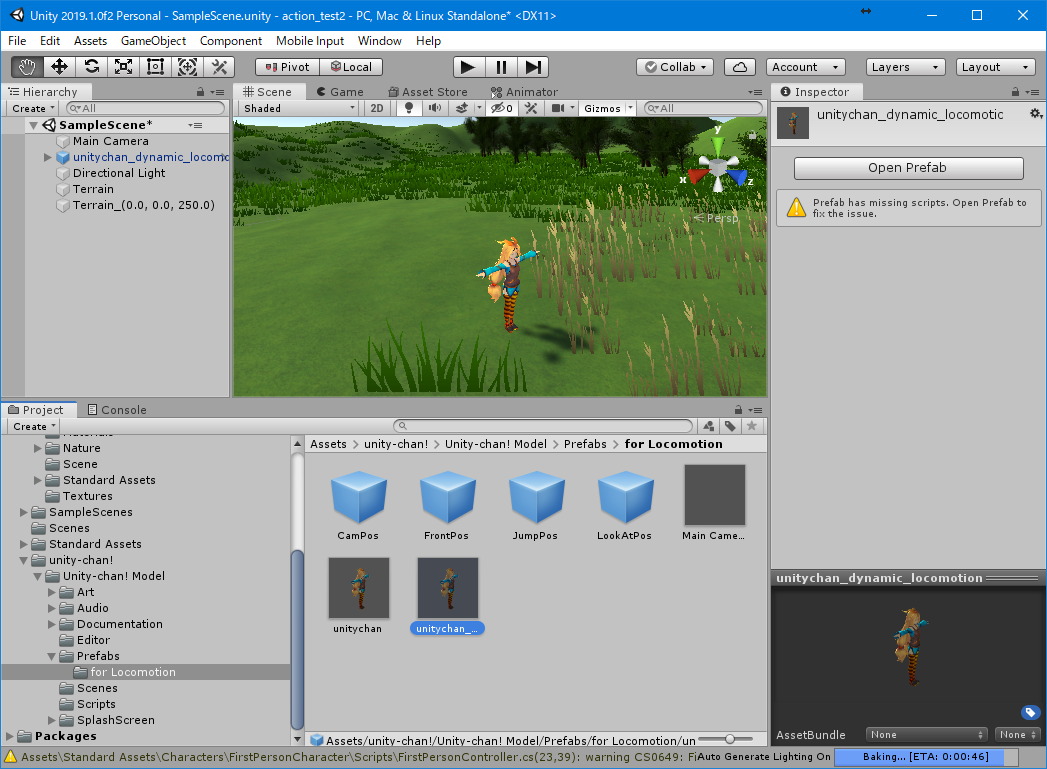This screenshot has width=1047, height=769.
Task: Switch to the Animator tab
Action: 524,92
